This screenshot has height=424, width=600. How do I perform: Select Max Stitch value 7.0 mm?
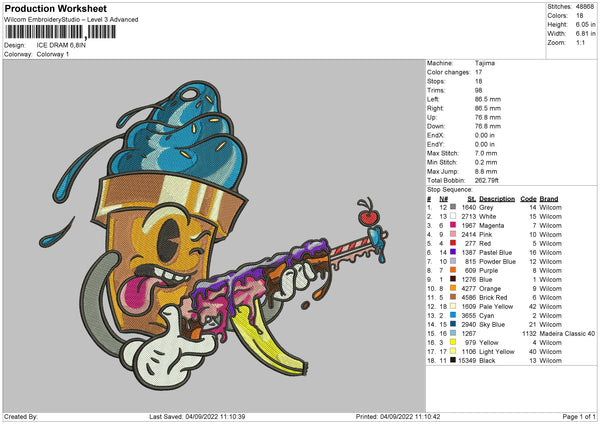(486, 153)
